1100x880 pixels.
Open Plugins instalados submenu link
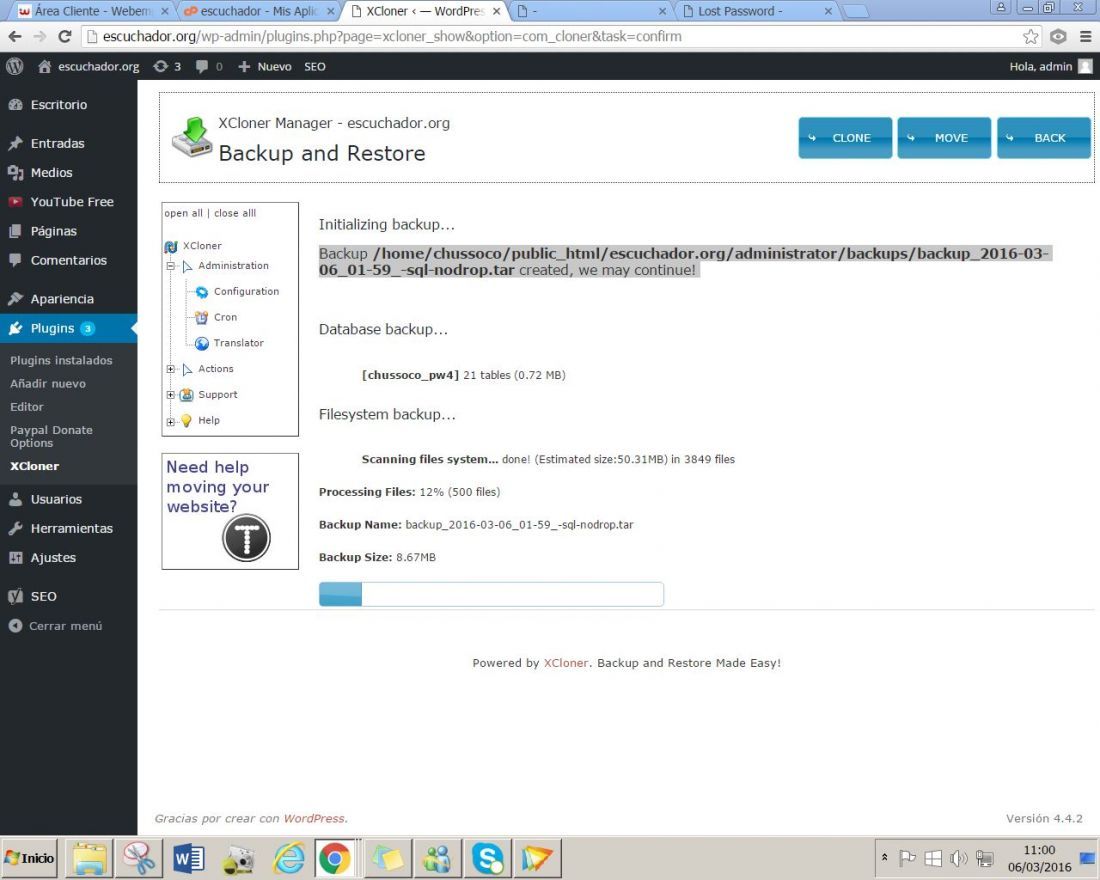[x=61, y=361]
